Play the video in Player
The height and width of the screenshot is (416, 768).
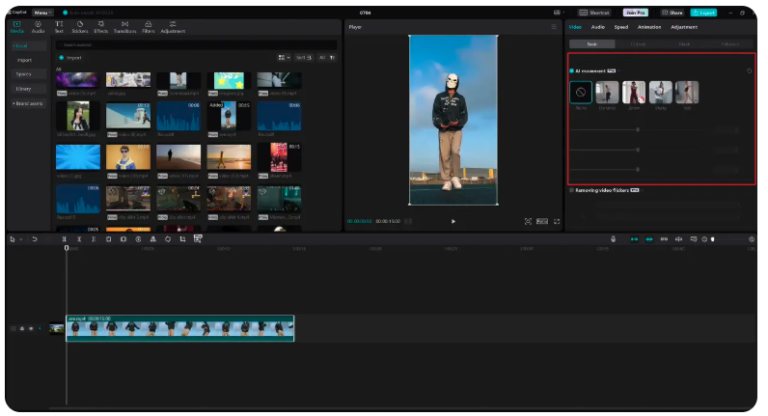click(453, 221)
